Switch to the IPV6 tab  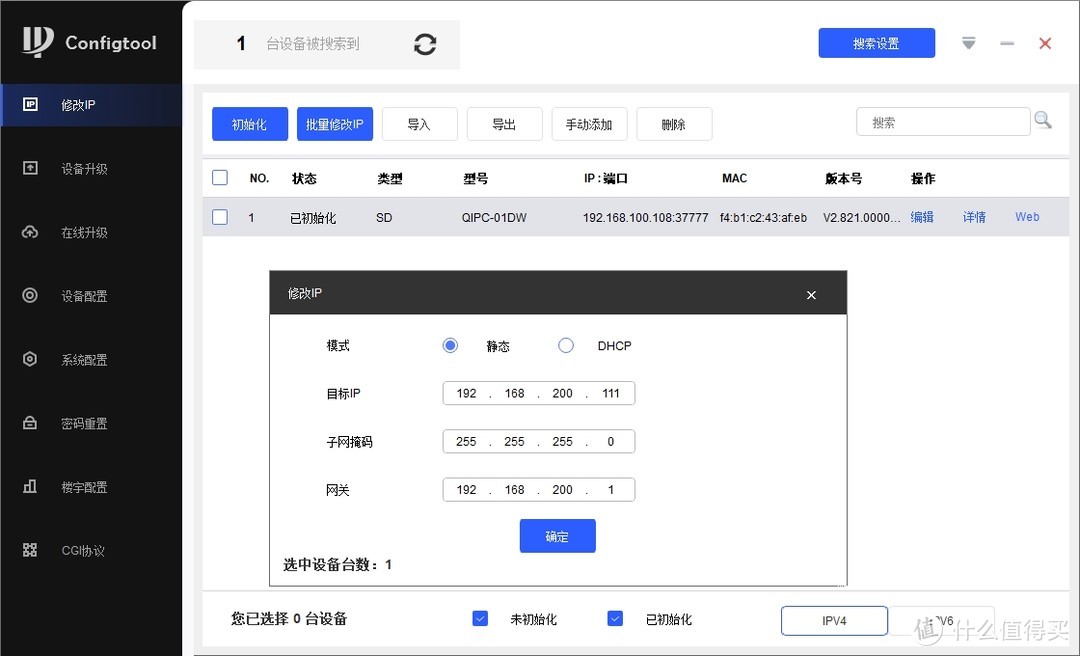coord(941,620)
